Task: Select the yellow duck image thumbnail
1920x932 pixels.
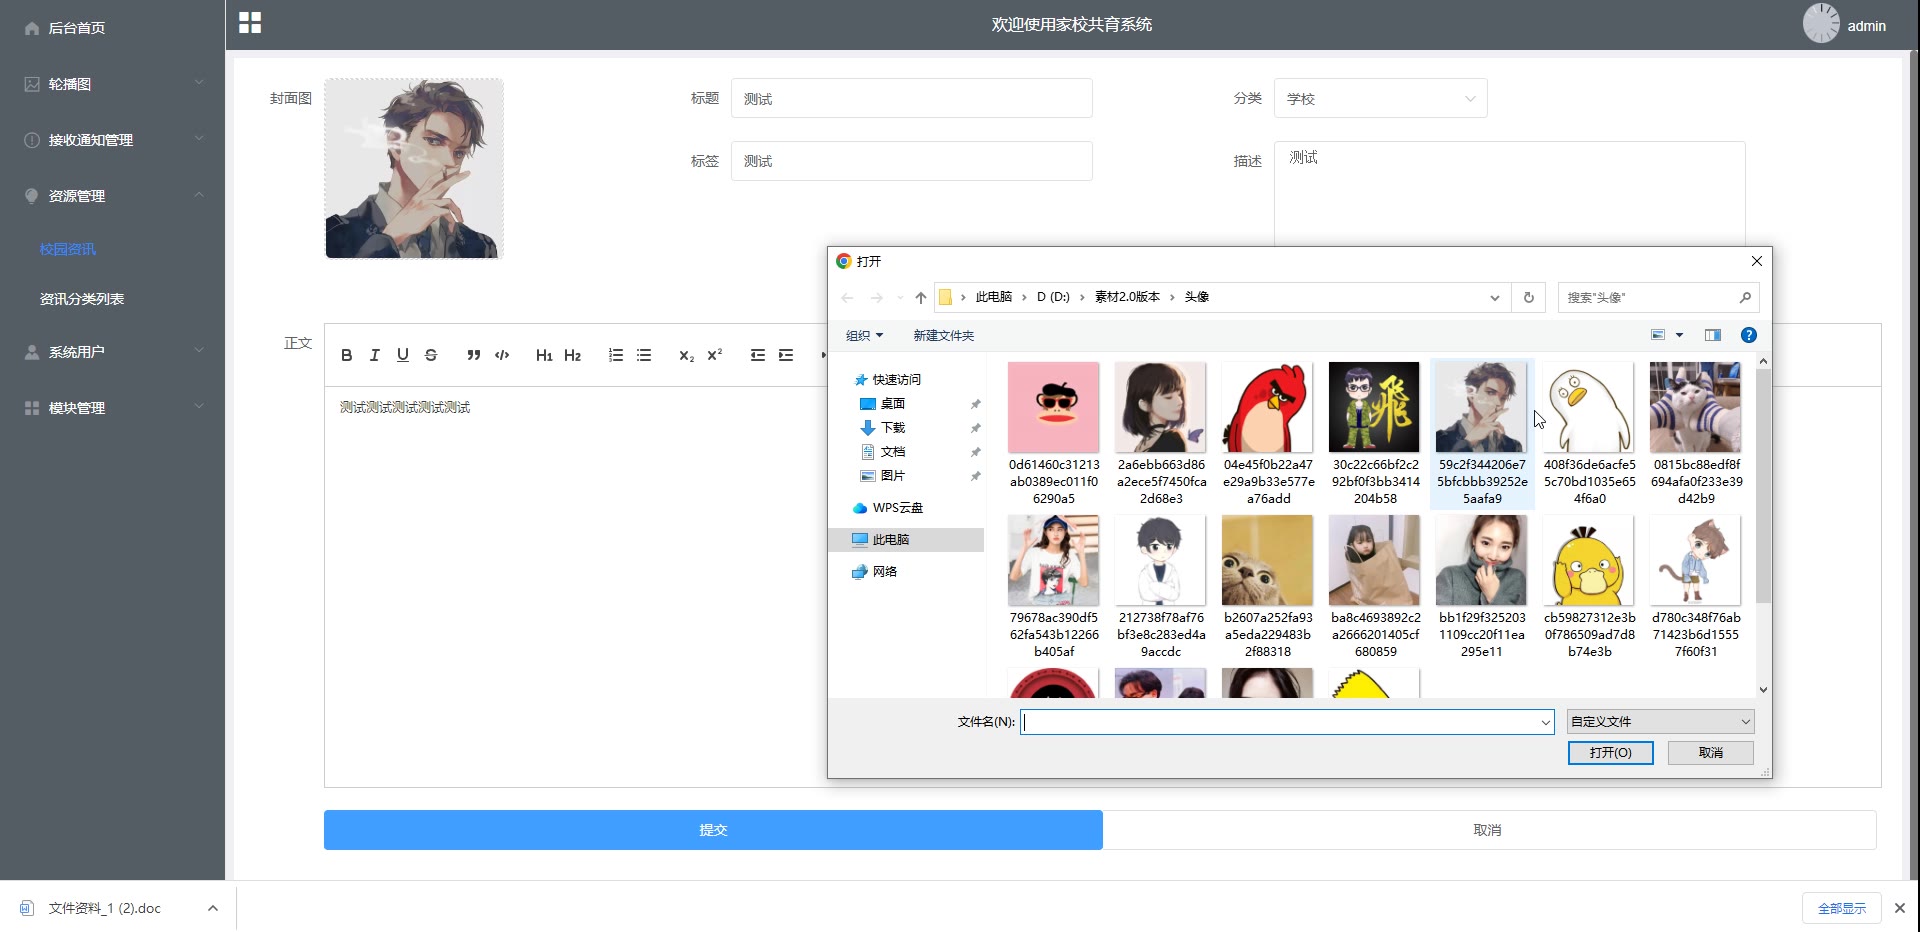Action: [1588, 561]
